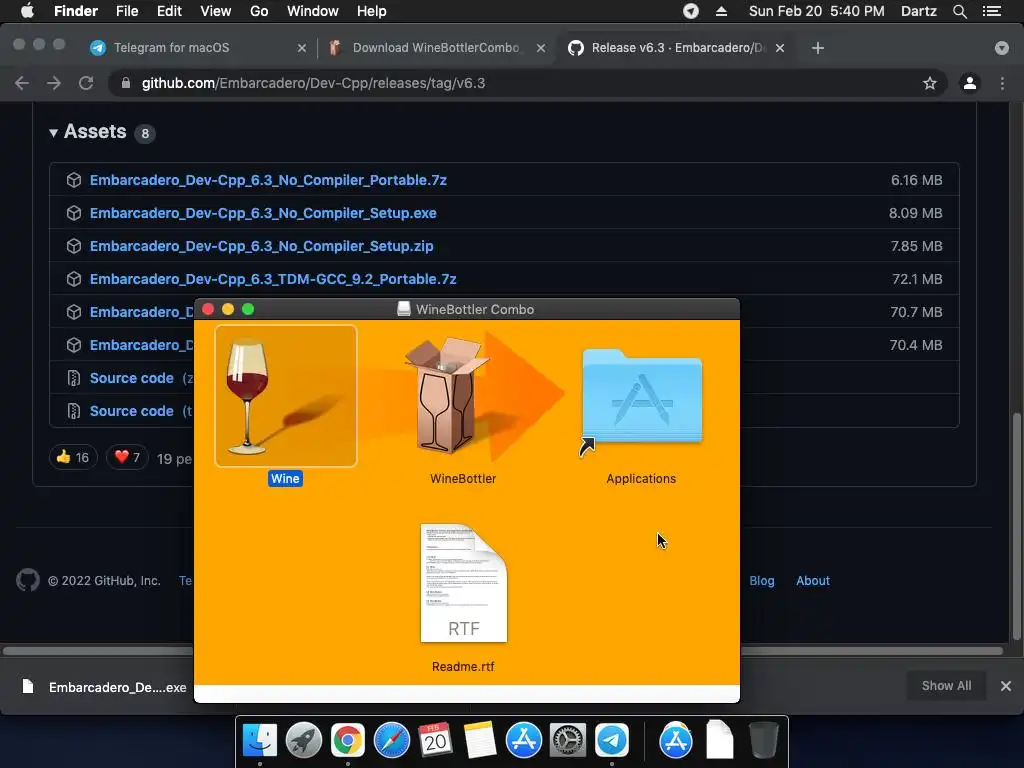This screenshot has width=1024, height=768.
Task: Close the Telegram for macOS tab
Action: click(302, 48)
